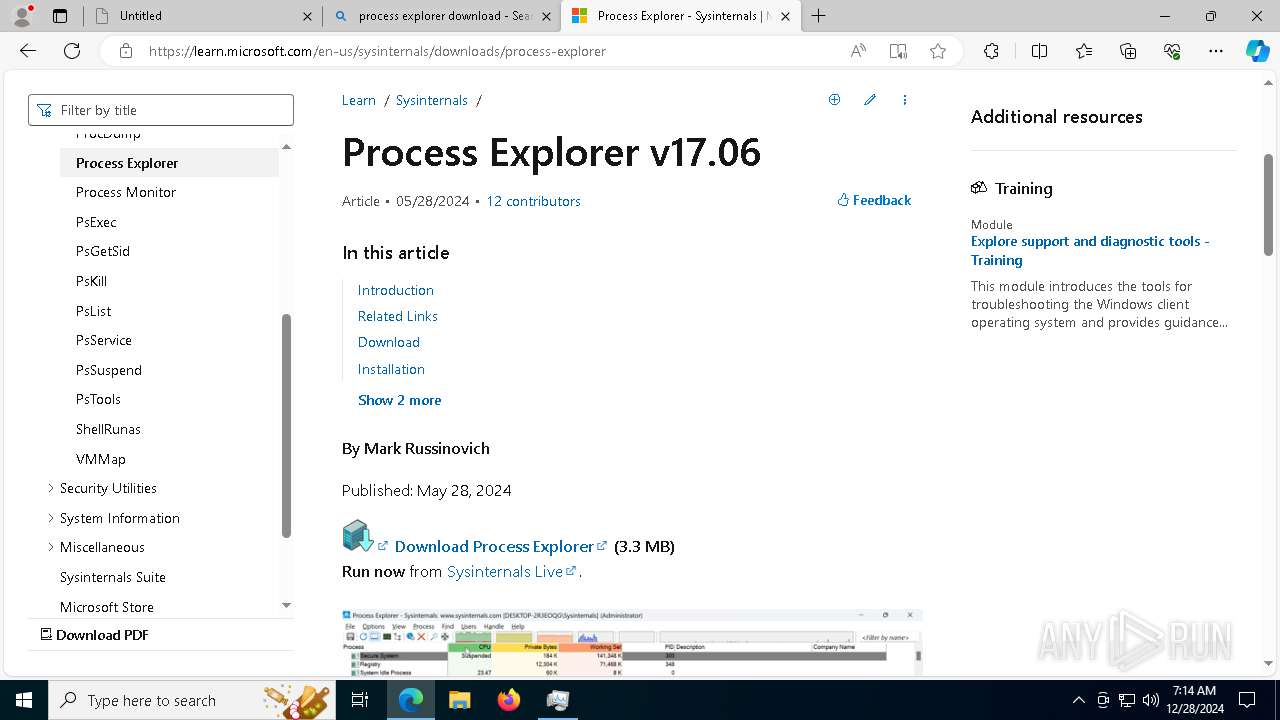Go to the Learn breadcrumb link
The width and height of the screenshot is (1280, 720).
click(359, 100)
